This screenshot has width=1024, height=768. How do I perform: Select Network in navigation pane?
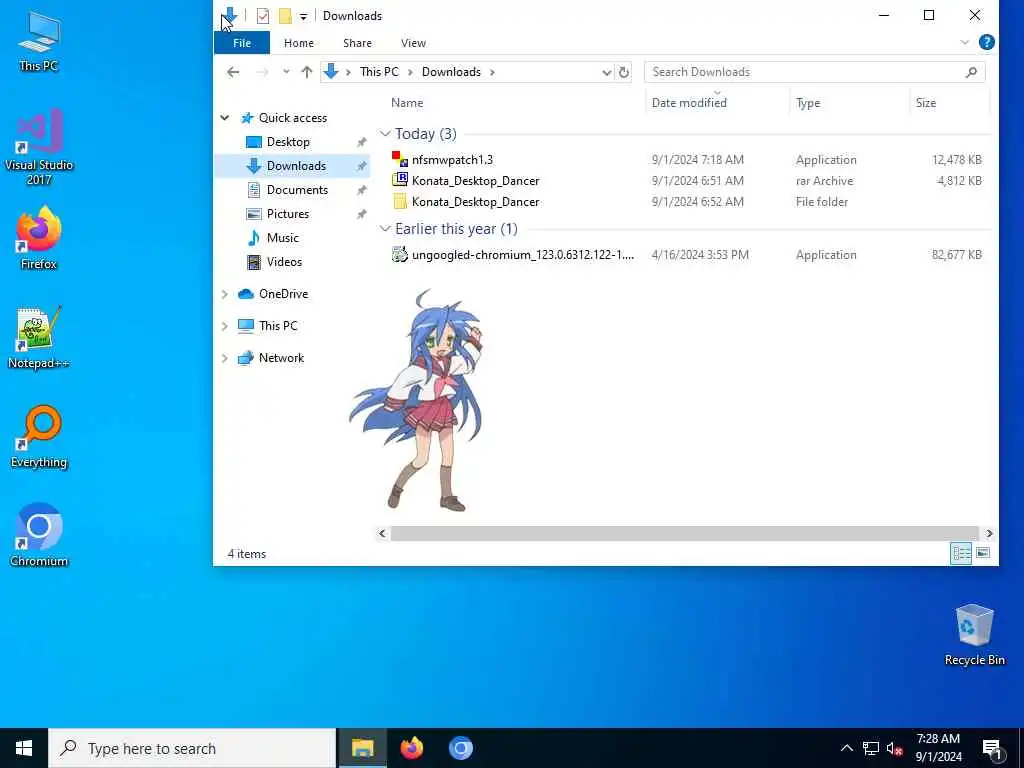(x=281, y=358)
